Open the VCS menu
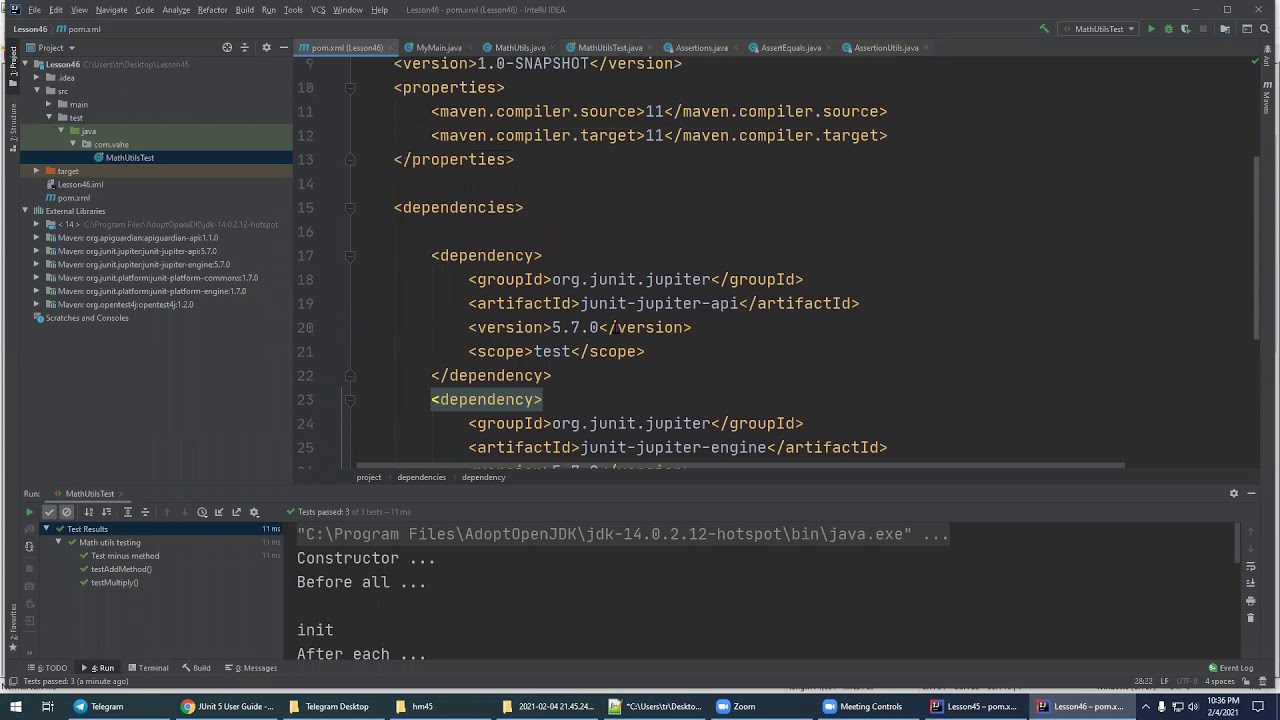Viewport: 1280px width, 720px height. [x=318, y=10]
